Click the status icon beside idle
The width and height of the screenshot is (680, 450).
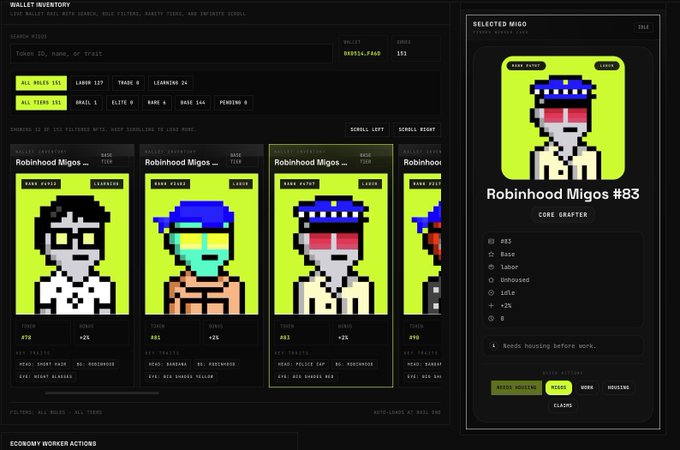tap(491, 293)
